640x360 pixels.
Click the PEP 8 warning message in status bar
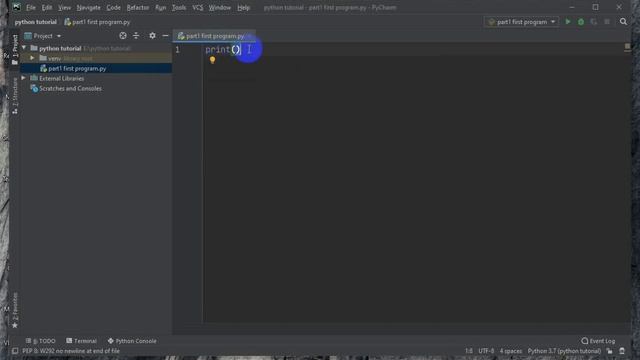pyautogui.click(x=71, y=351)
